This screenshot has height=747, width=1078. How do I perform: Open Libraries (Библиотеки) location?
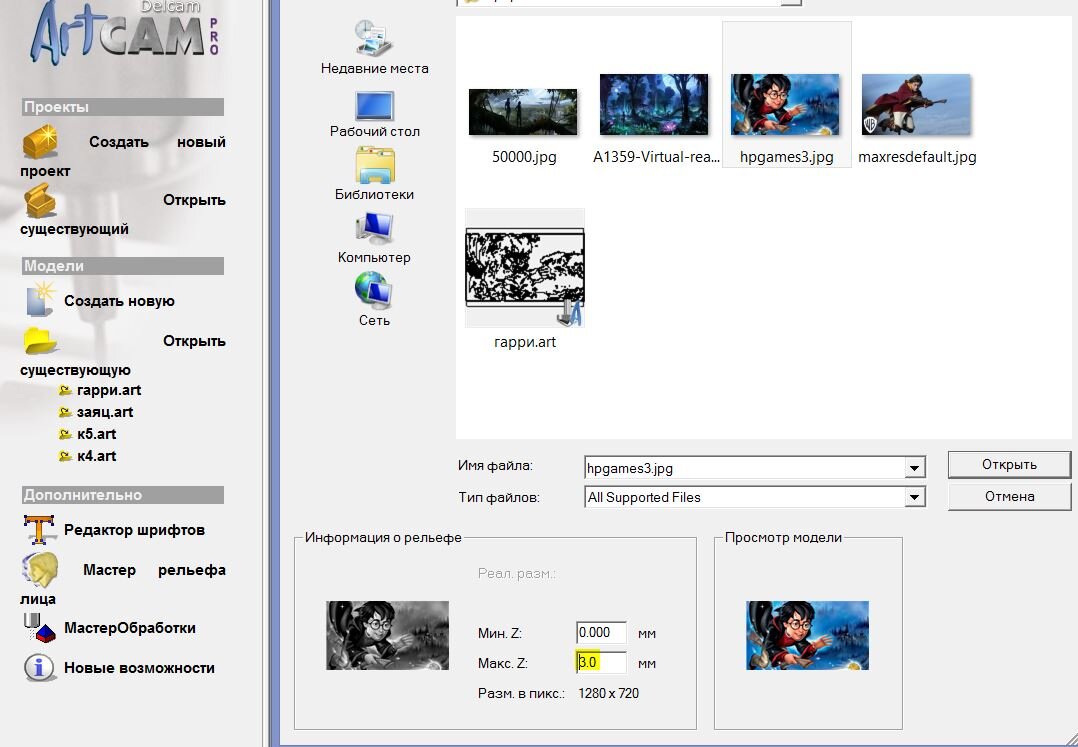[374, 173]
